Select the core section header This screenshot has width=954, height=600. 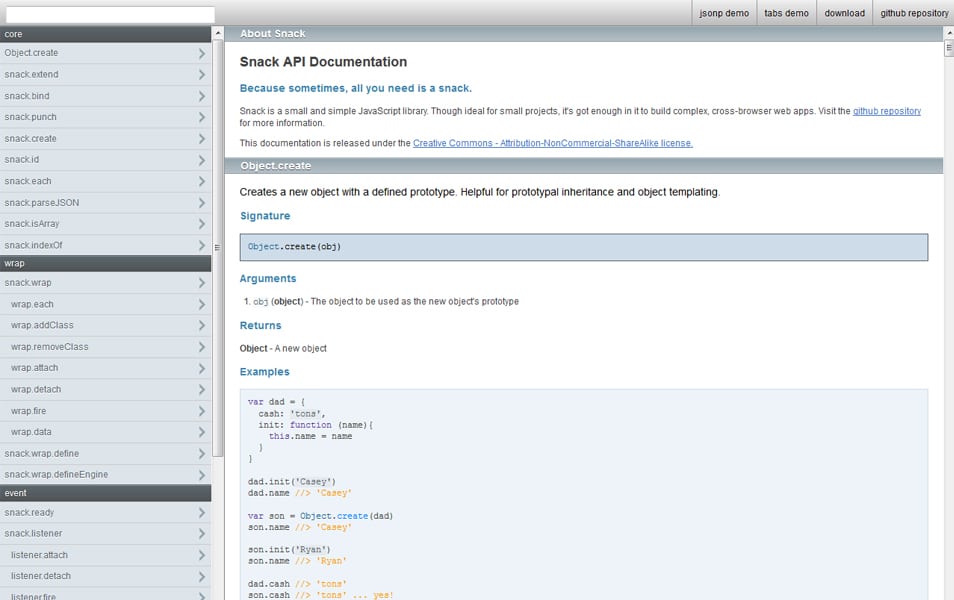(x=106, y=34)
